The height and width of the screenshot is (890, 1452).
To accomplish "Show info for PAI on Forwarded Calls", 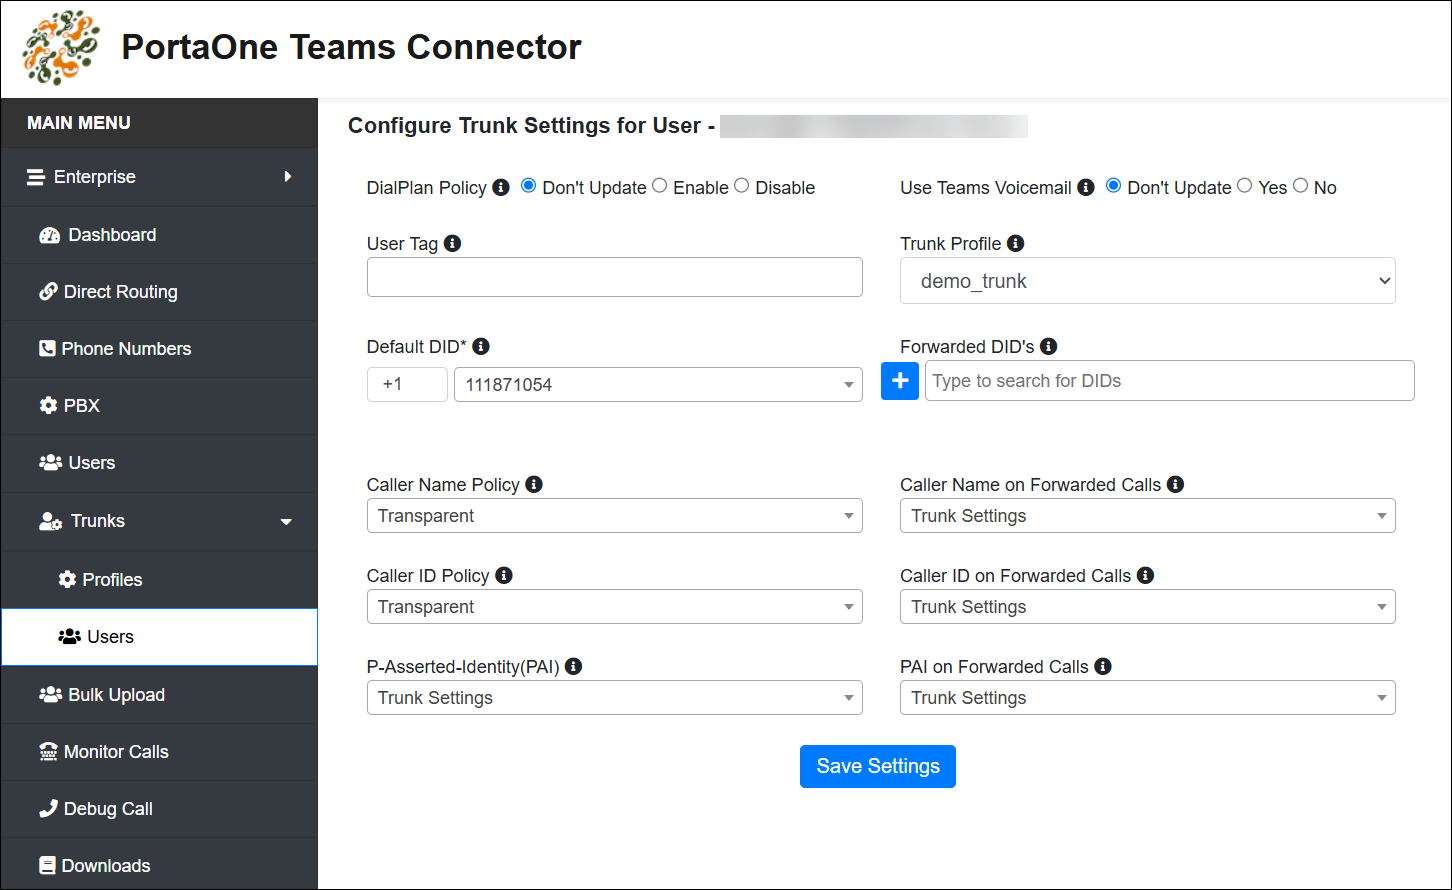I will pyautogui.click(x=1103, y=666).
